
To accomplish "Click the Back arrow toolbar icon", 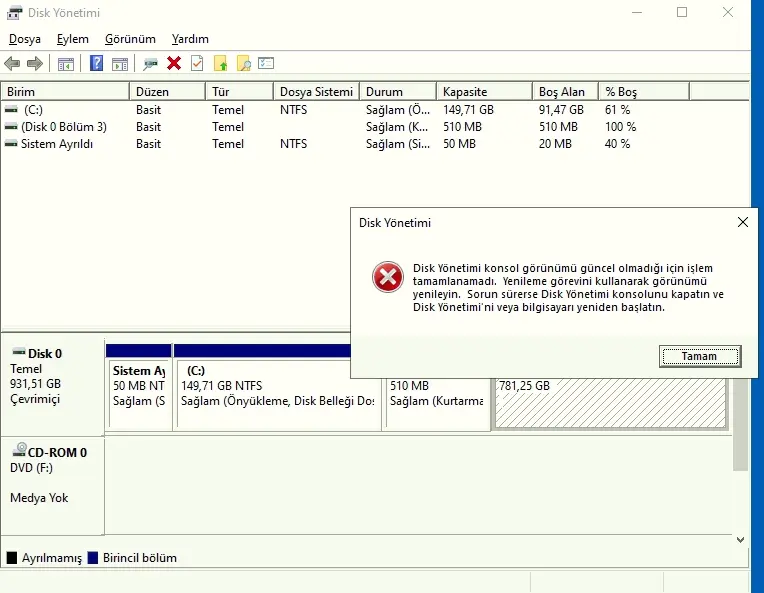I will 12,63.
